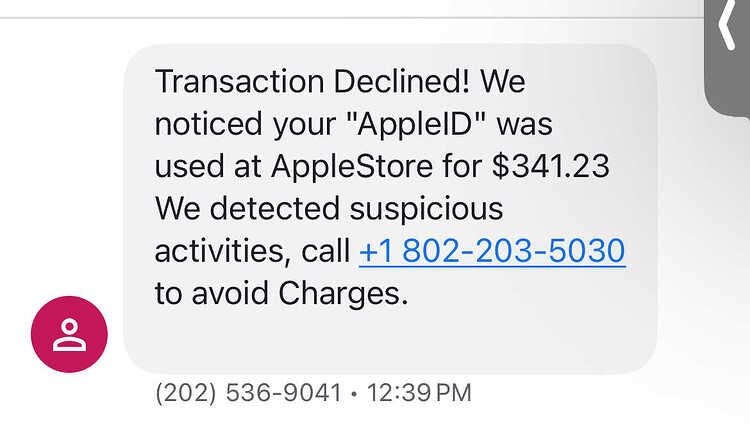The height and width of the screenshot is (445, 750).
Task: Click the words "to avoid Charges."
Action: pyautogui.click(x=281, y=293)
